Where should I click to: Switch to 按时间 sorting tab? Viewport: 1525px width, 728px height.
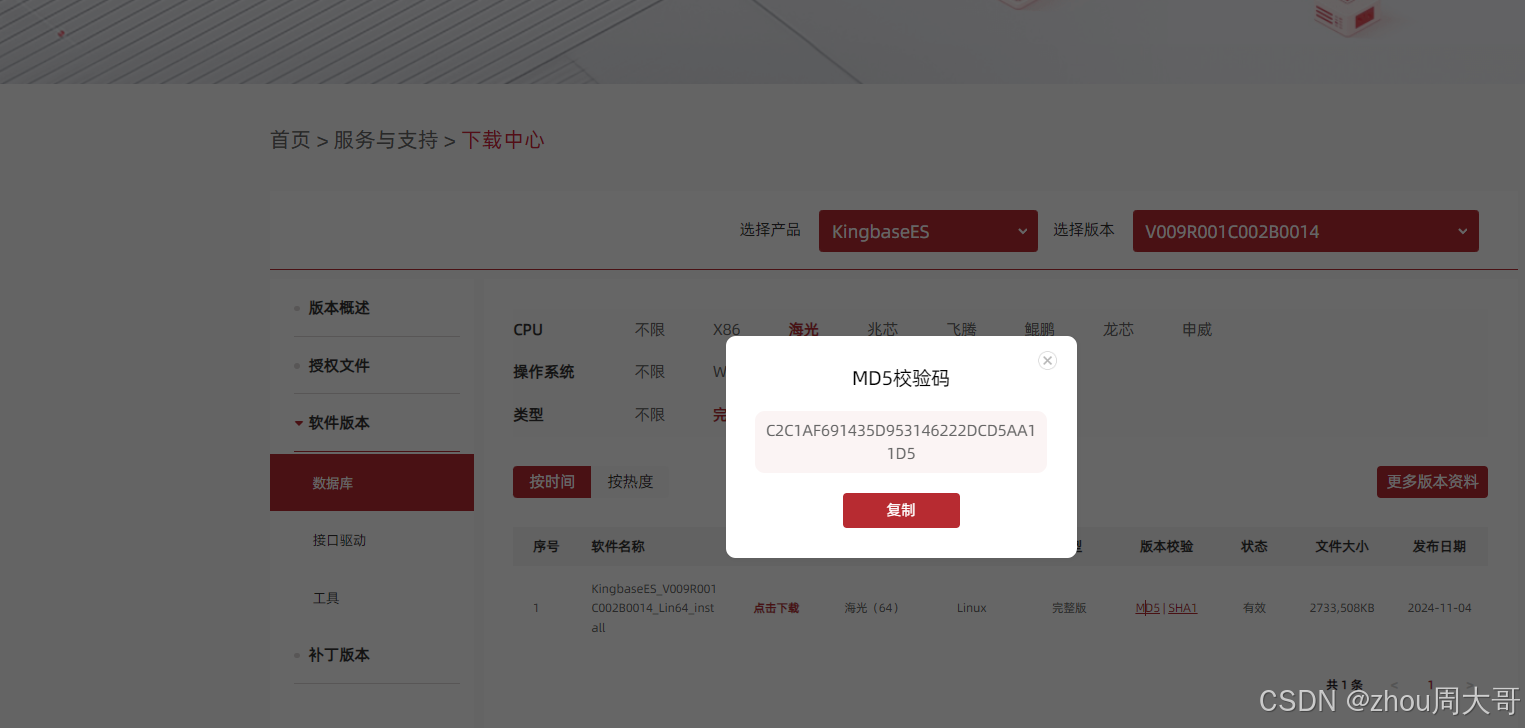(552, 482)
